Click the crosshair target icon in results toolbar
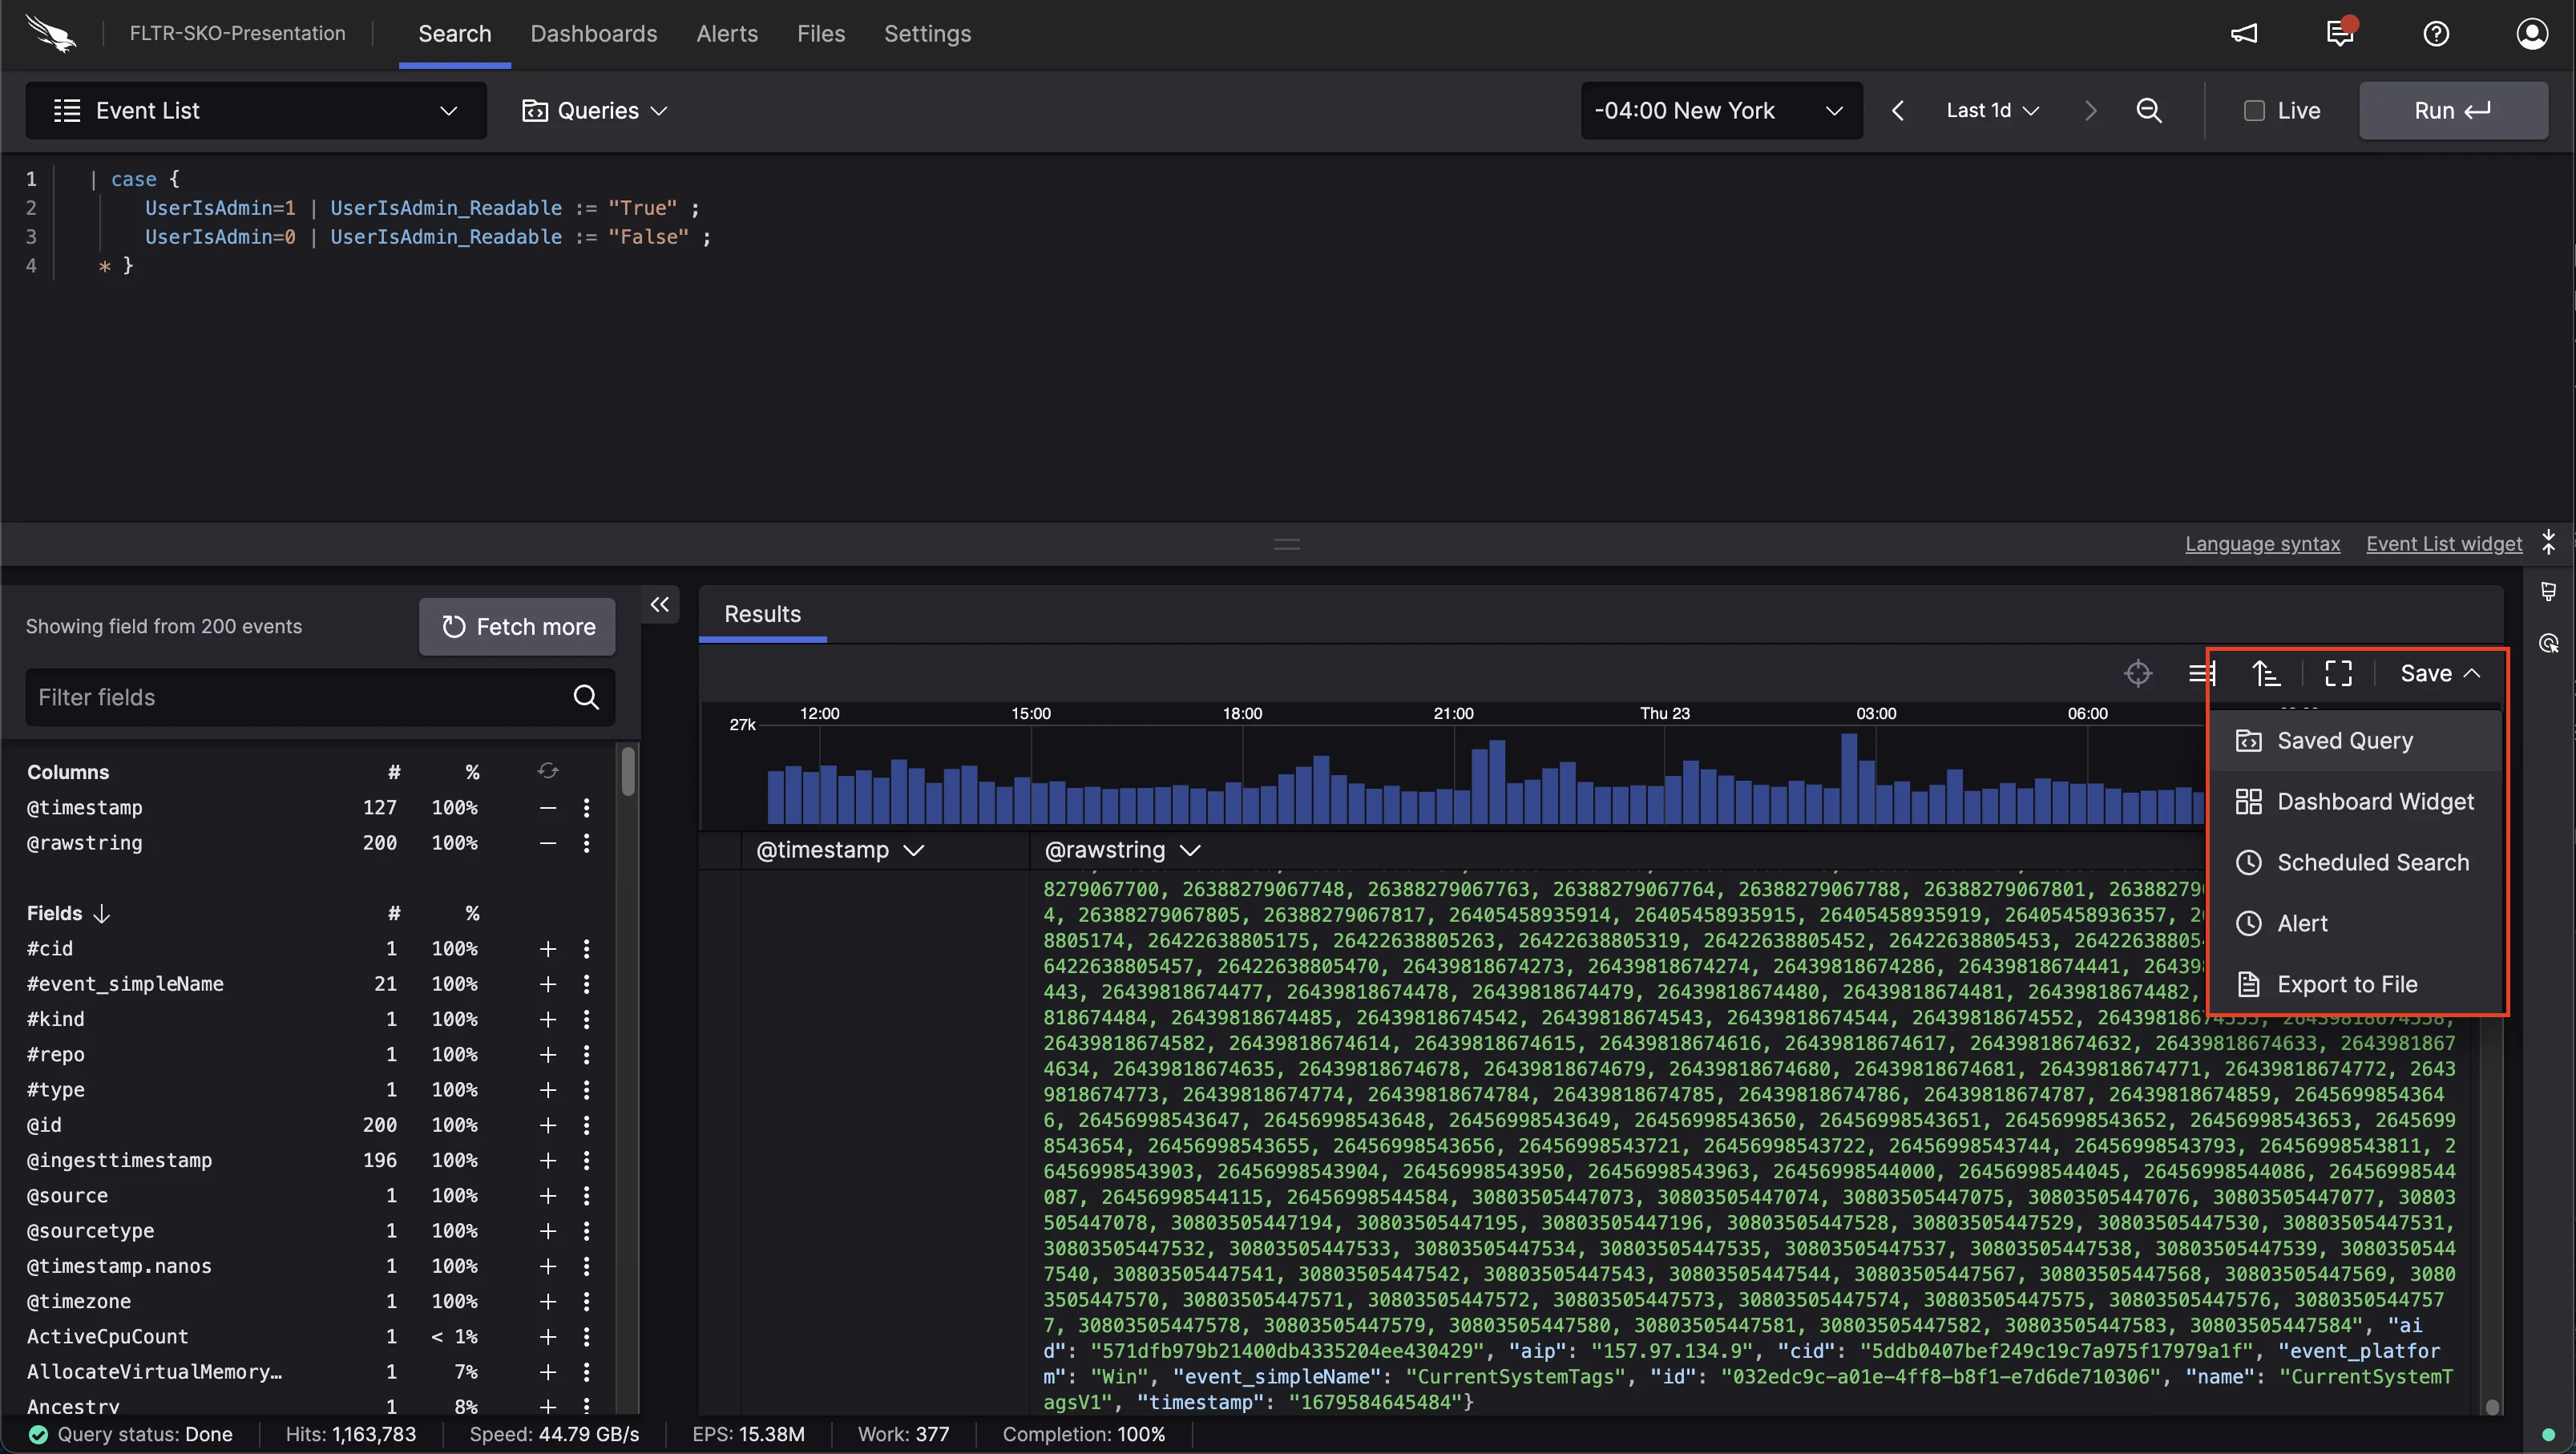Viewport: 2576px width, 1454px height. pos(2138,673)
